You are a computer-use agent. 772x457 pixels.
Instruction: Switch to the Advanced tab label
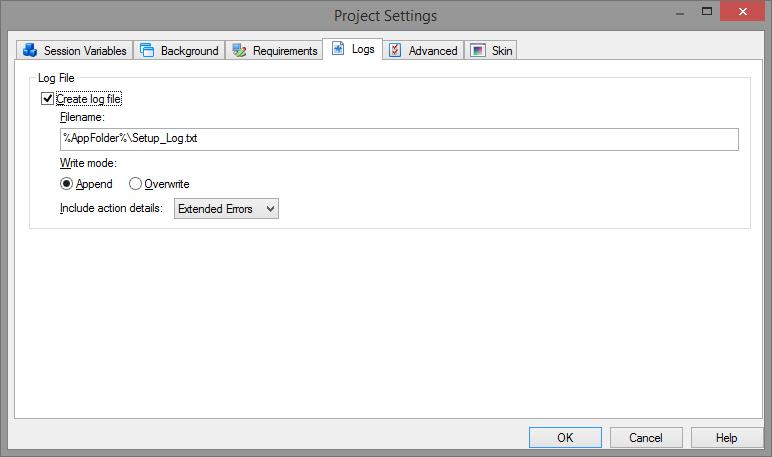[433, 51]
